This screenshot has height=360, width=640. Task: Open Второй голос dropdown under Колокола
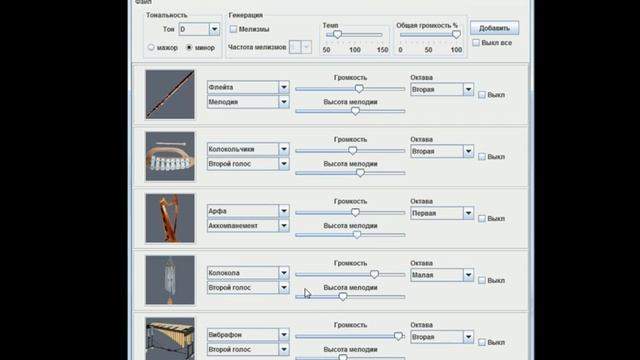(x=248, y=287)
